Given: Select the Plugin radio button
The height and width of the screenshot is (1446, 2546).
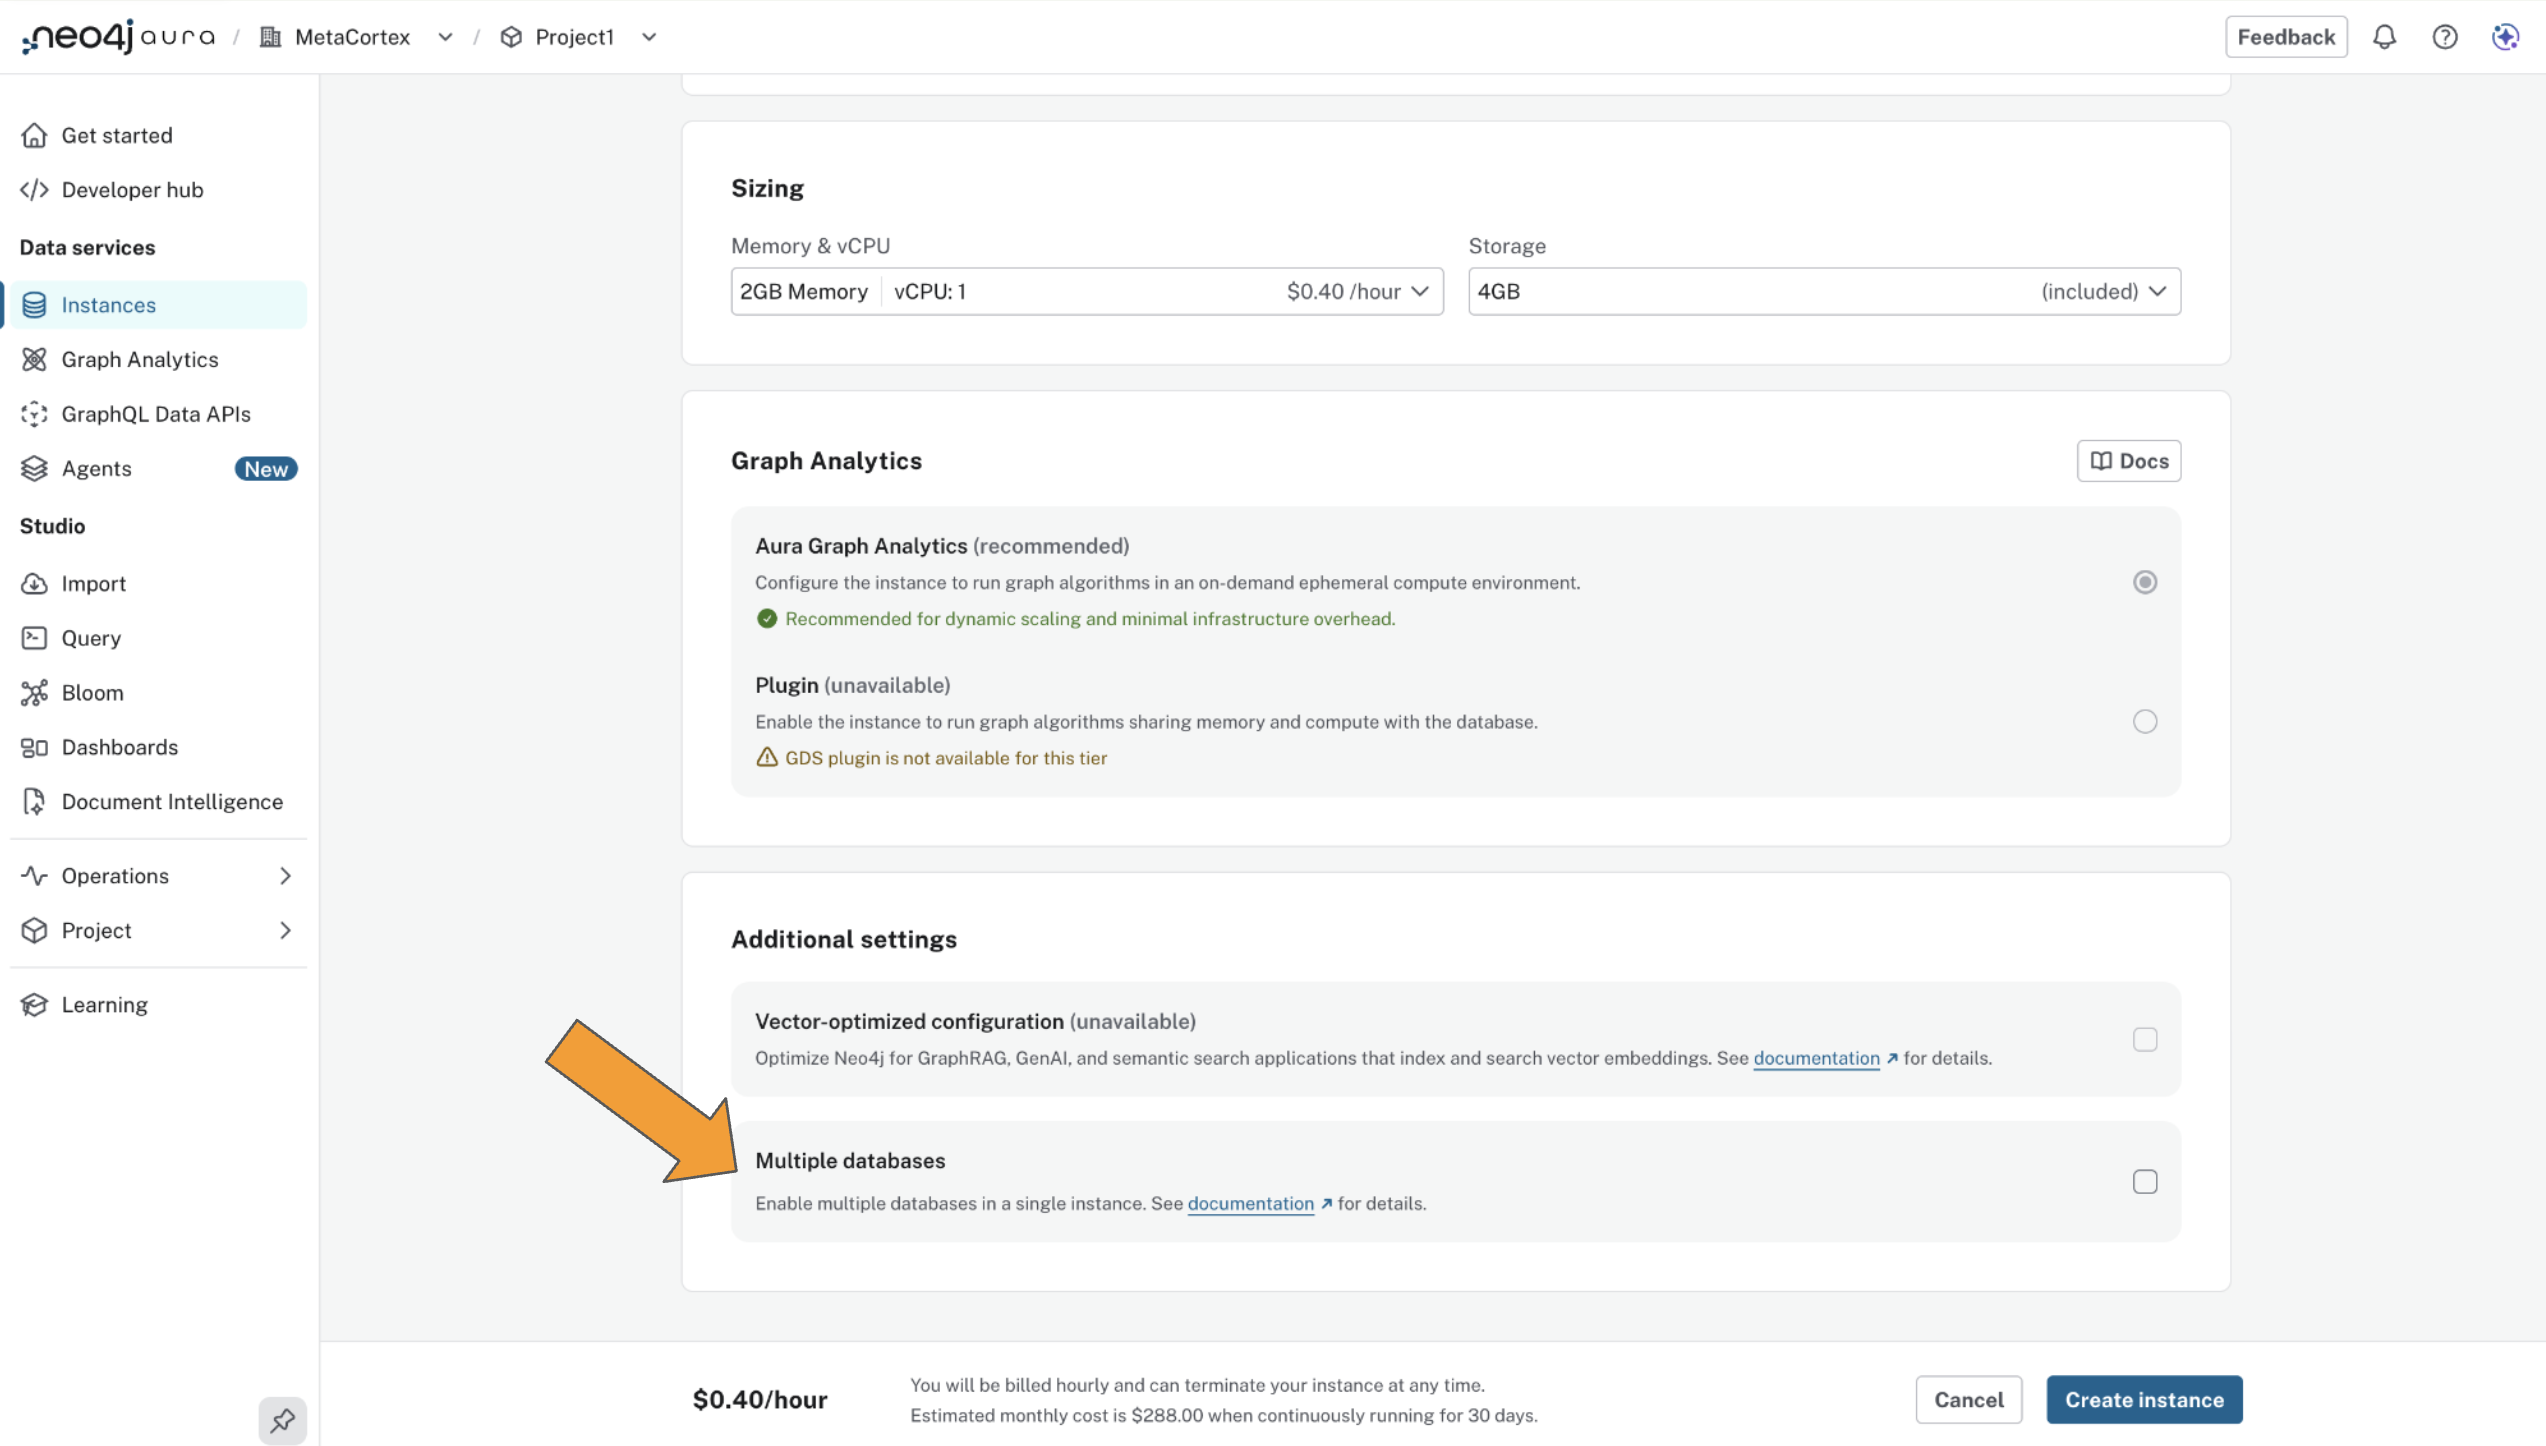Looking at the screenshot, I should point(2144,721).
